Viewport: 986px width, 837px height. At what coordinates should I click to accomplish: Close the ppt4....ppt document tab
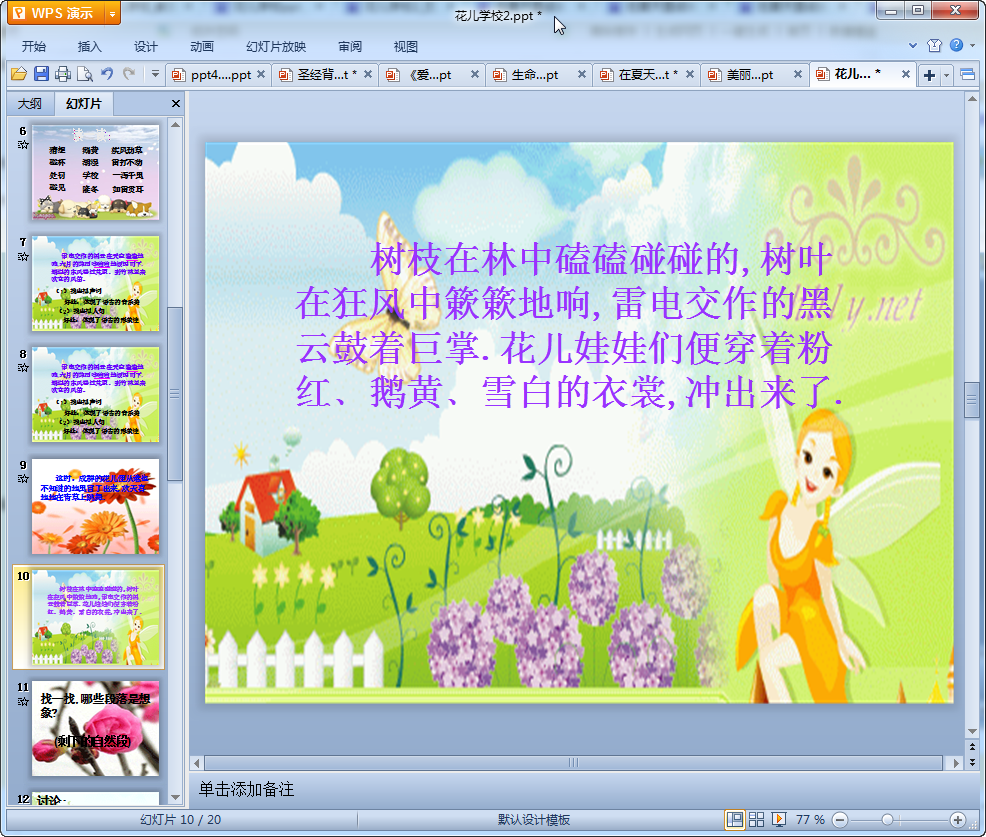point(261,74)
